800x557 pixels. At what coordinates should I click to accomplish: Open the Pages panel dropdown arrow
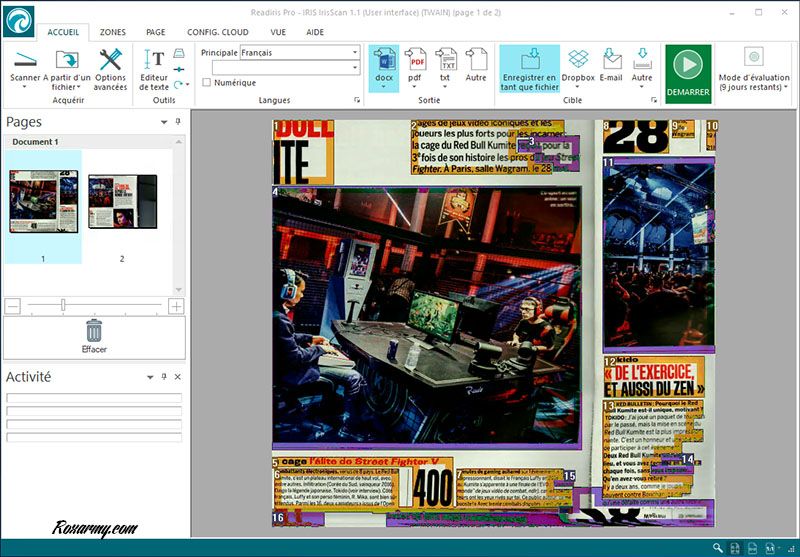point(164,122)
